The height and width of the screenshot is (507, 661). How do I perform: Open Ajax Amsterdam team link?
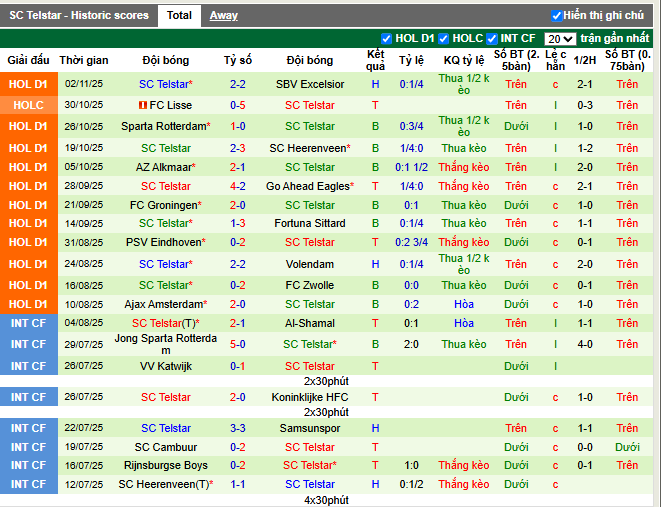coord(164,304)
